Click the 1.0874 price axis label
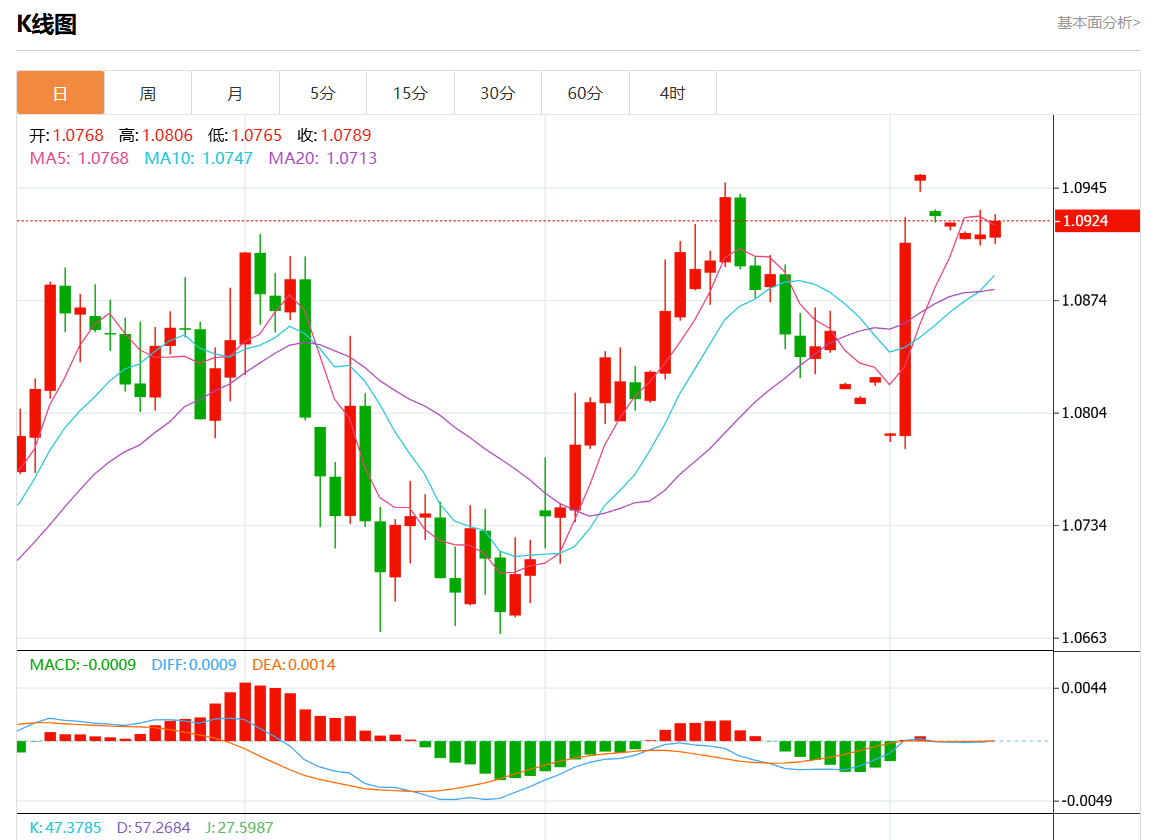This screenshot has height=840, width=1163. (x=1084, y=300)
